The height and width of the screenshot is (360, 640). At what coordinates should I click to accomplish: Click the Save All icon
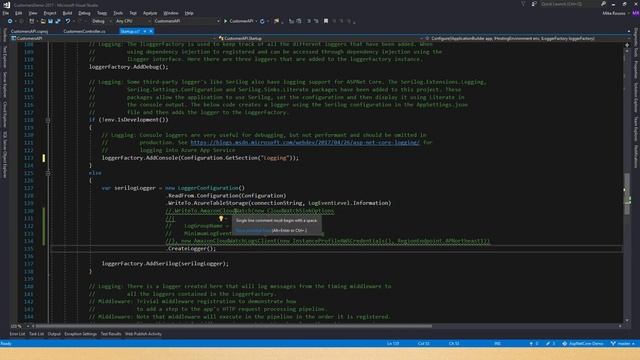58,21
